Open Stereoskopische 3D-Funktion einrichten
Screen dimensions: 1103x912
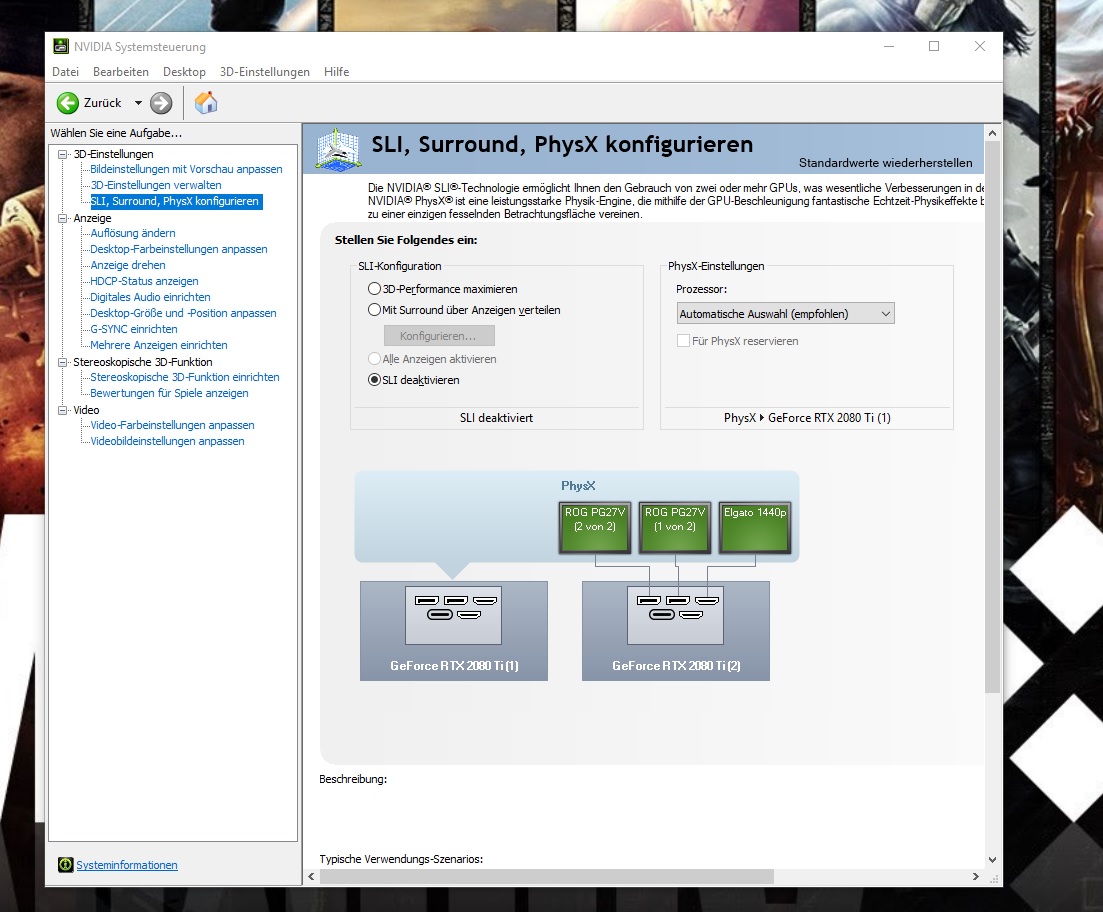(x=185, y=377)
